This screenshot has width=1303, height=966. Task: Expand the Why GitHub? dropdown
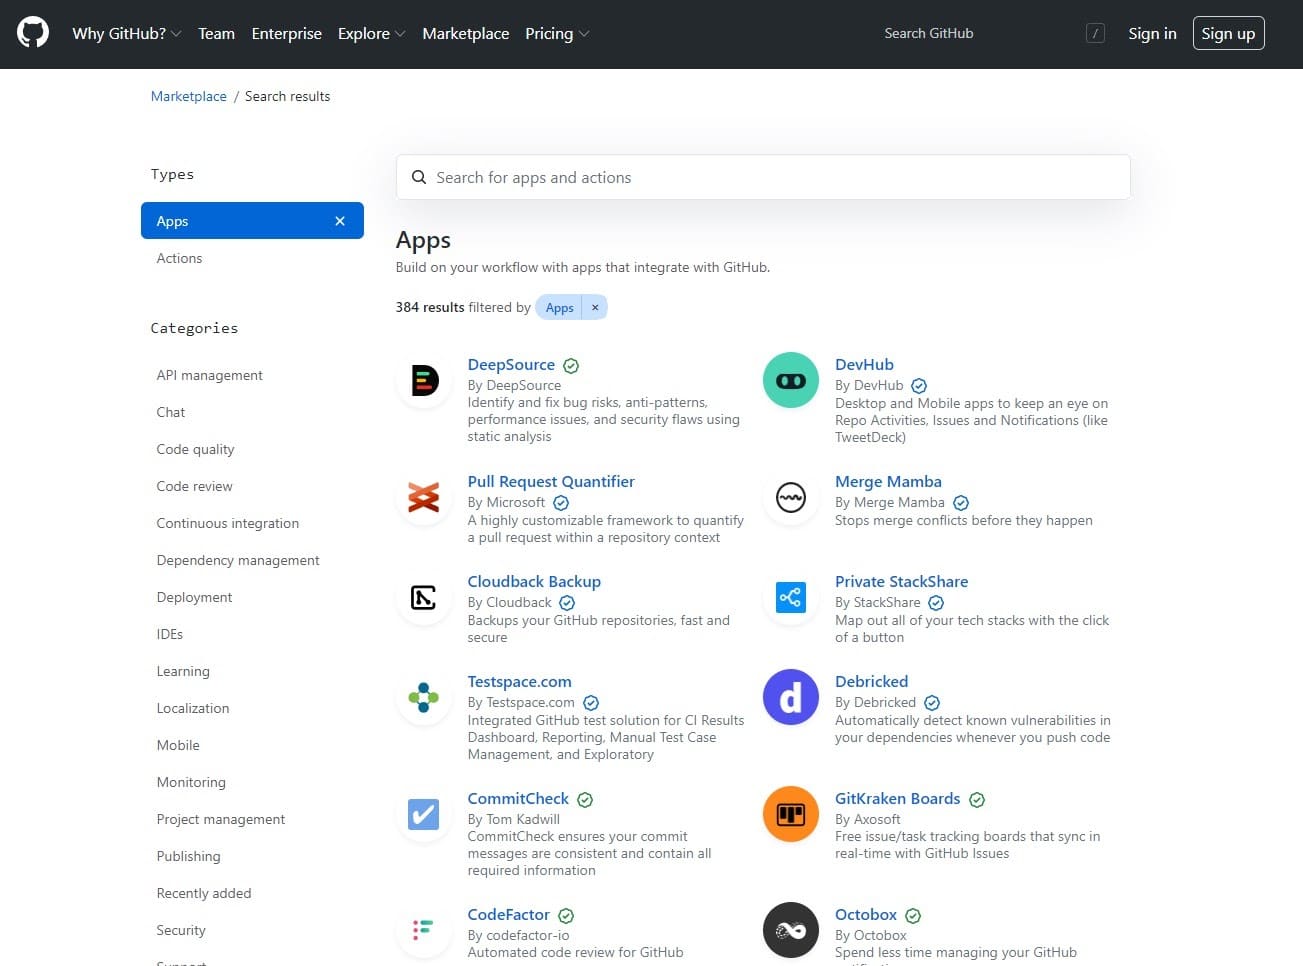pos(126,33)
